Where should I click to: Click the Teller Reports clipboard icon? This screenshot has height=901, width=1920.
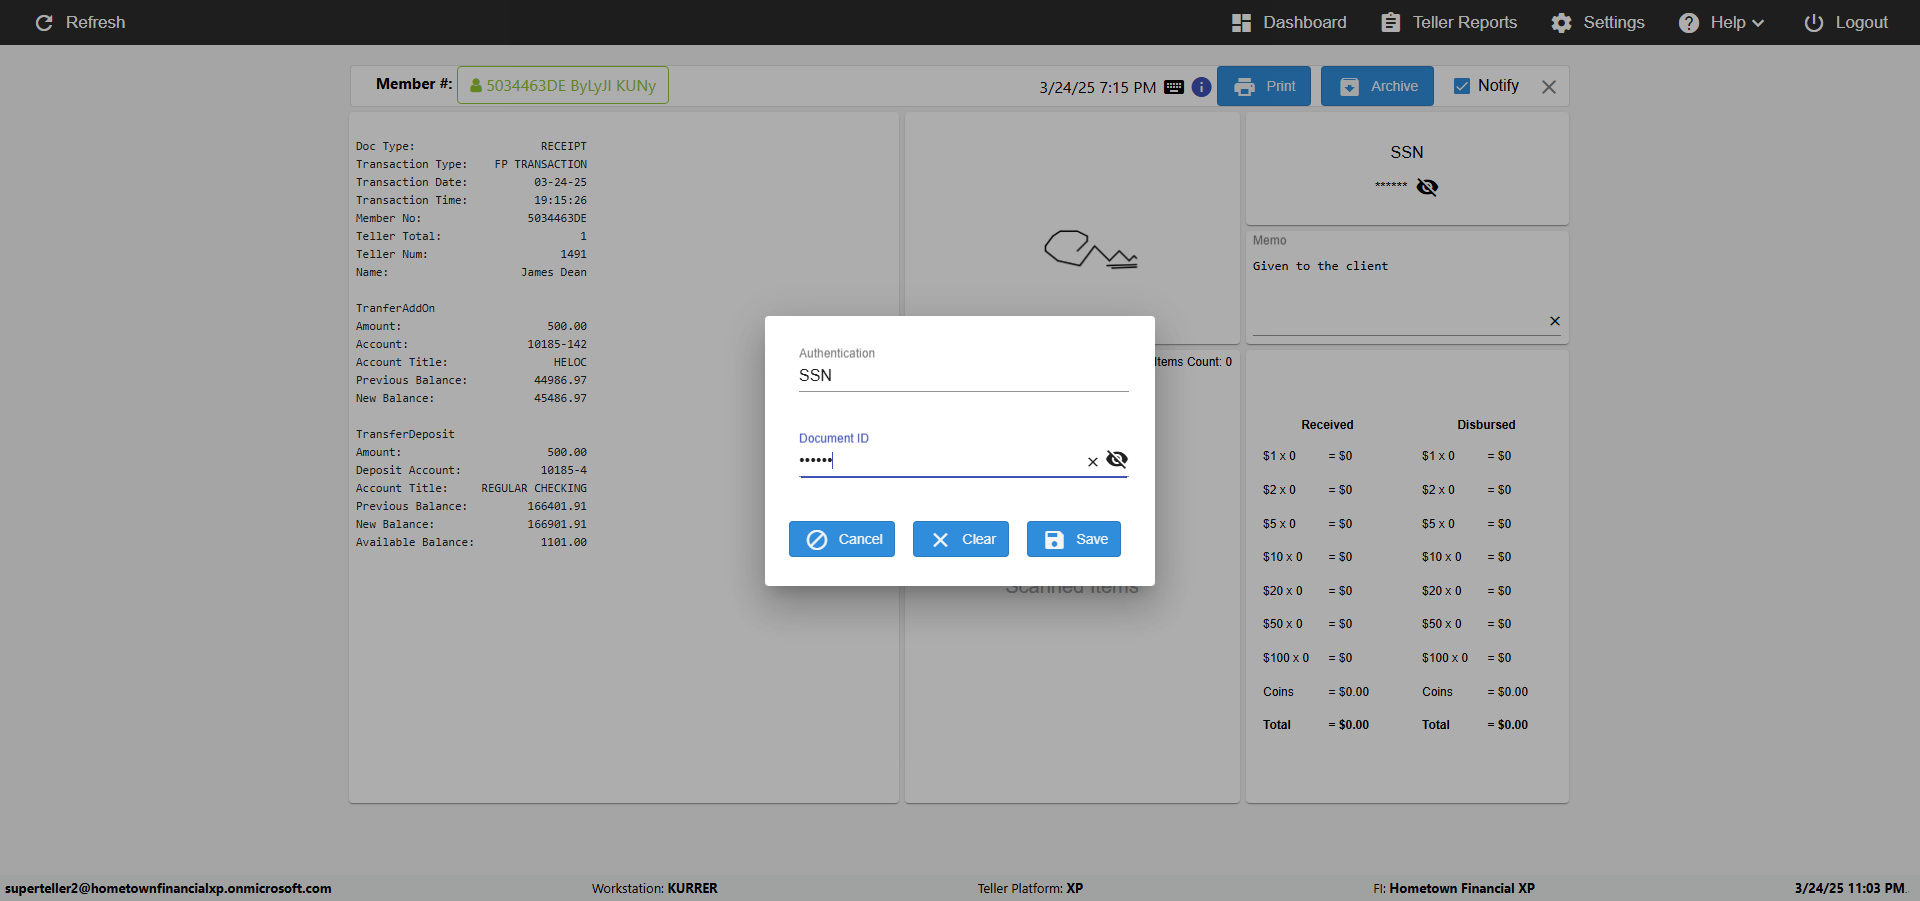pyautogui.click(x=1391, y=22)
